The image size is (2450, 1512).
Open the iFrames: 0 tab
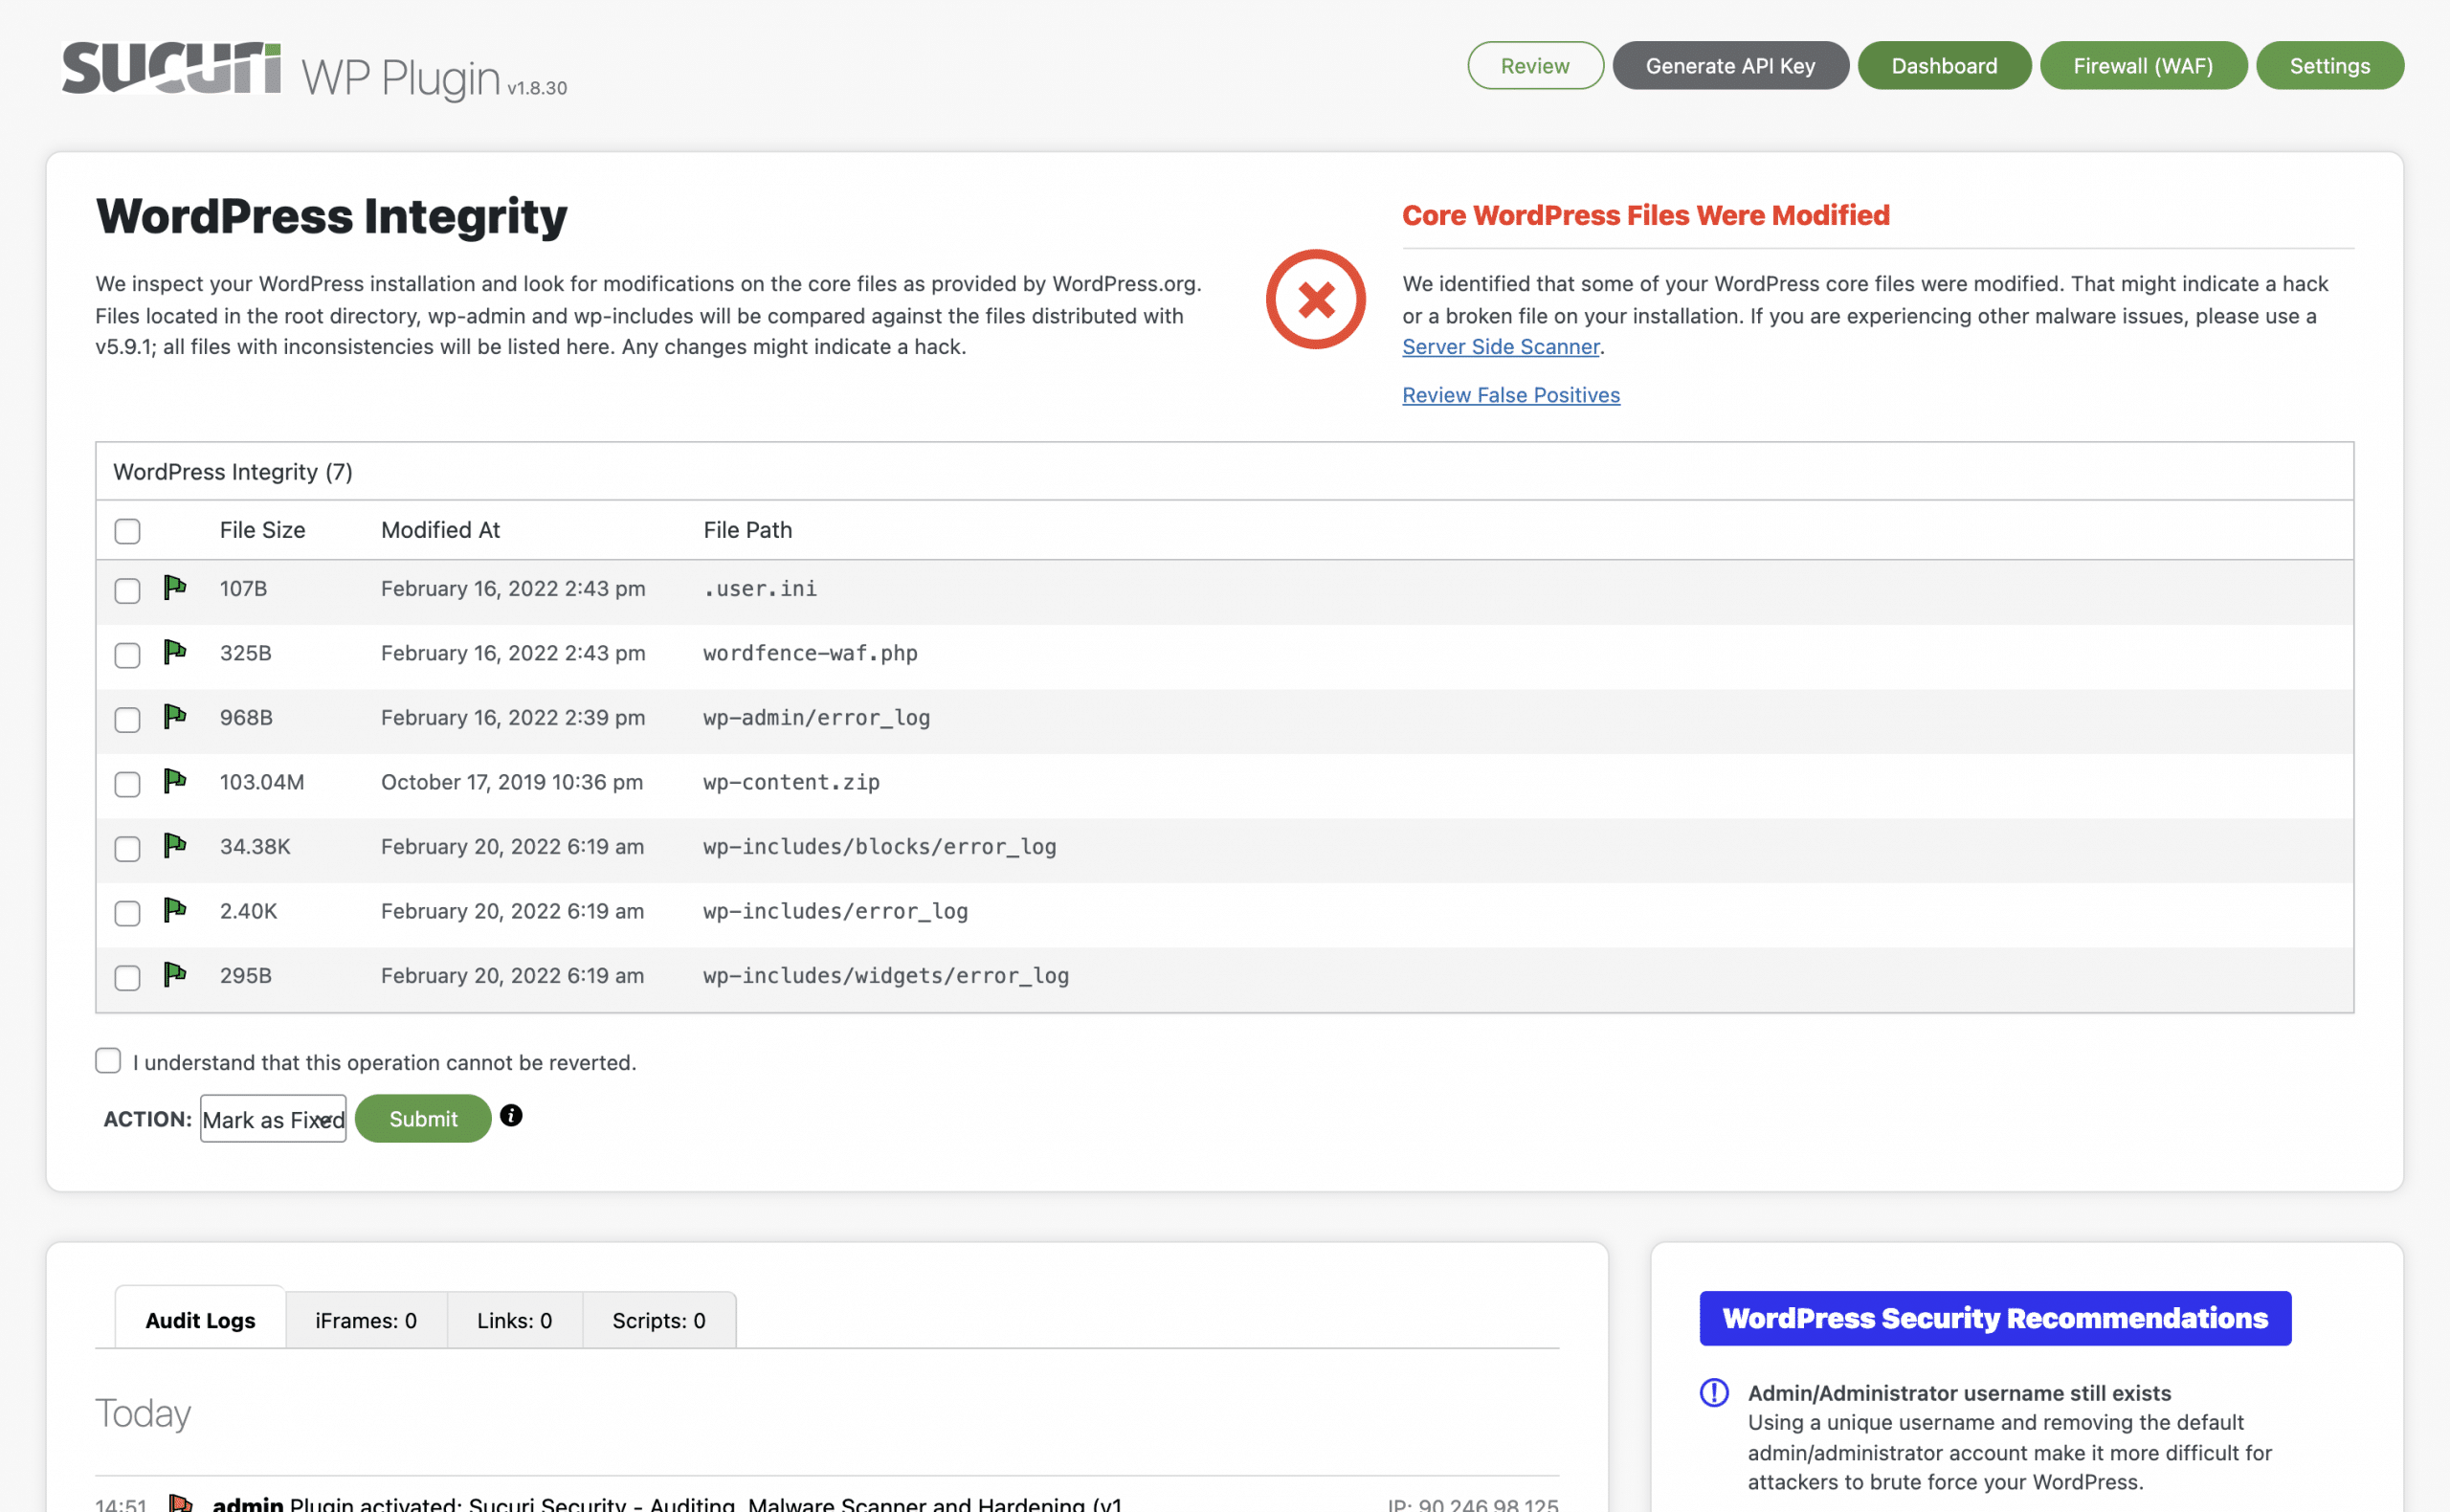tap(366, 1320)
